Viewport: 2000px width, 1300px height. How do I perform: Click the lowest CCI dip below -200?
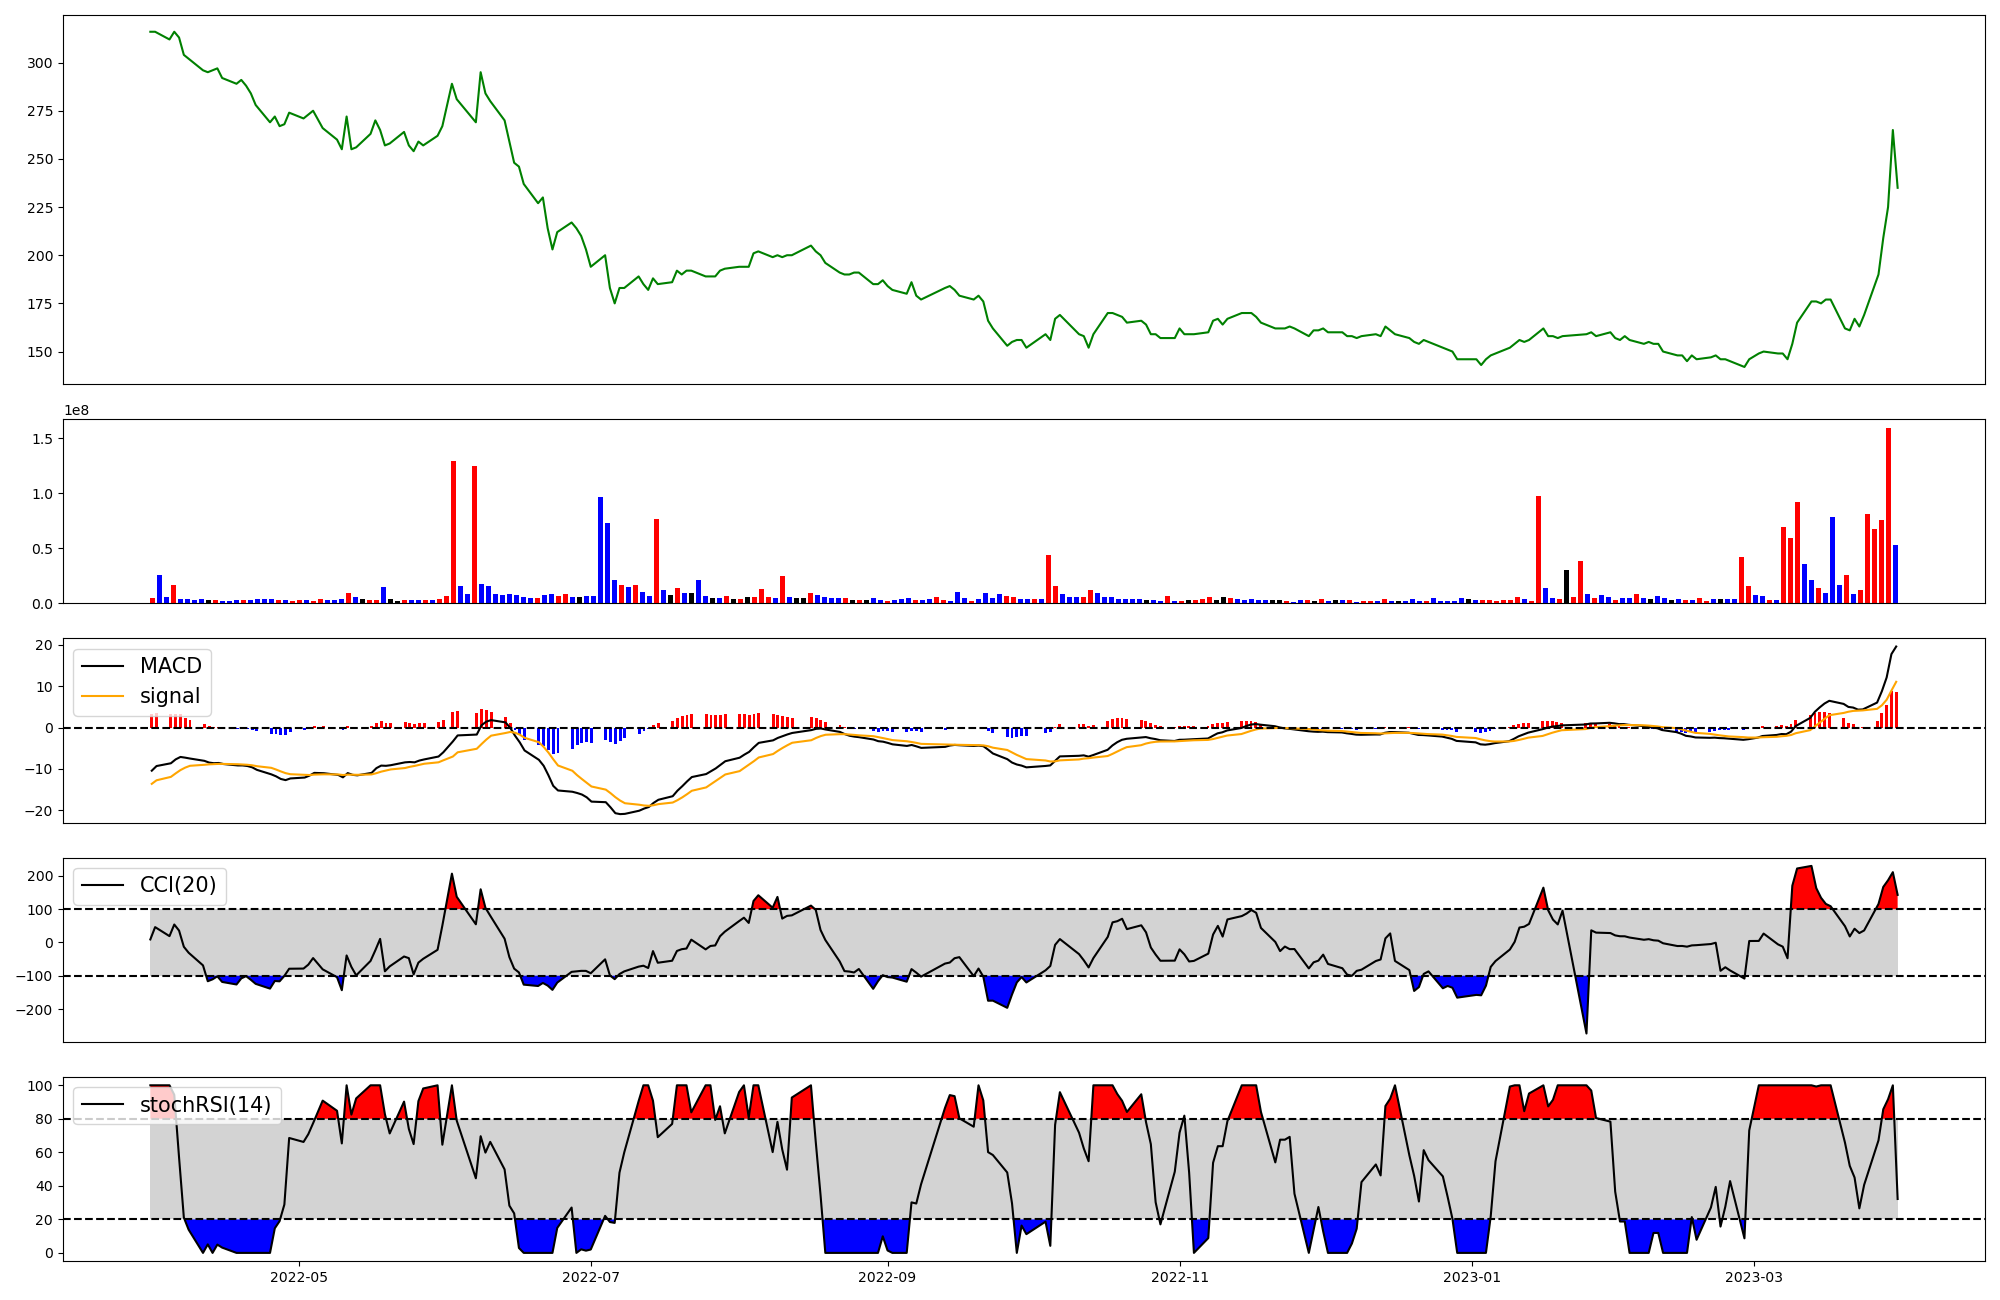tap(1586, 1031)
